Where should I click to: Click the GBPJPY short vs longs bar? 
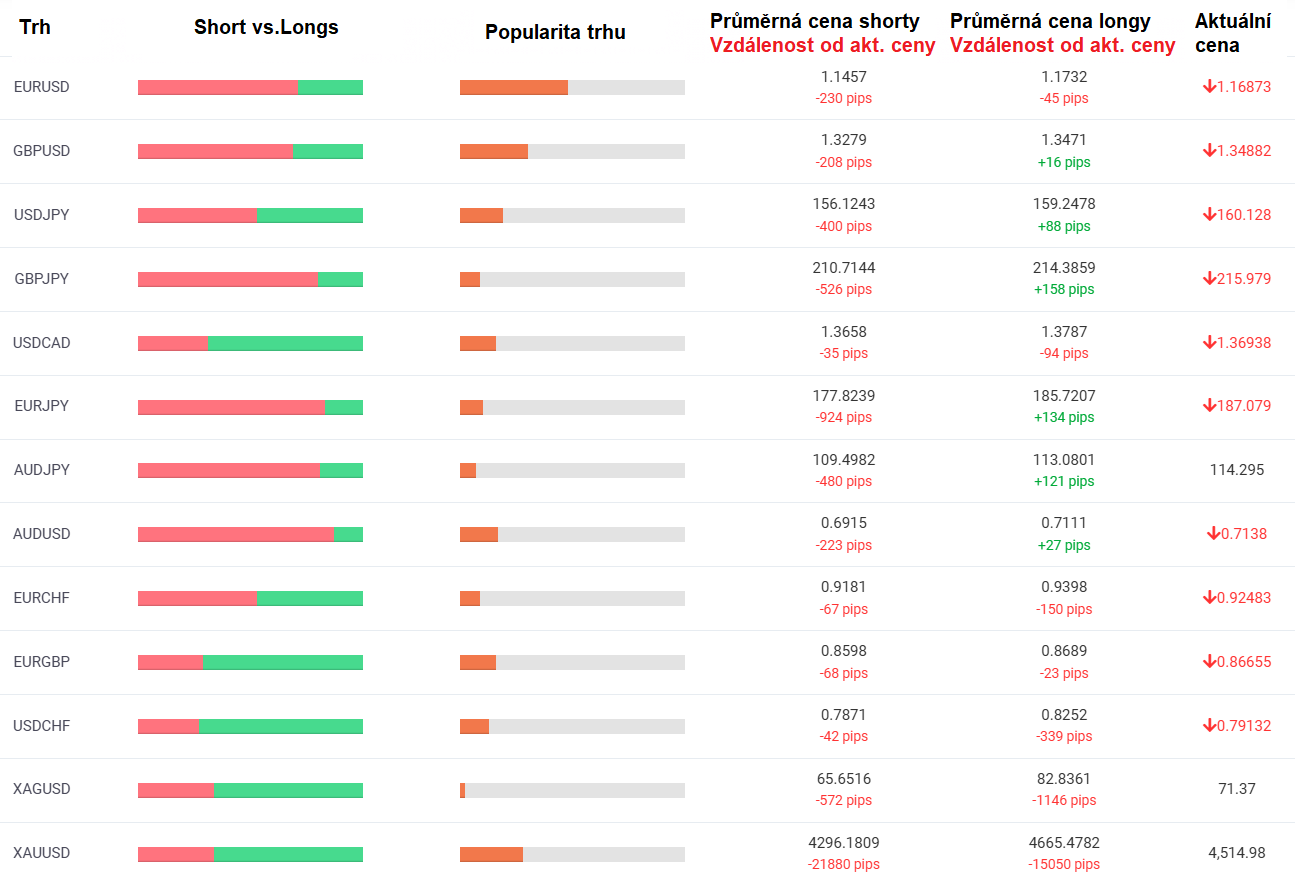pyautogui.click(x=250, y=279)
